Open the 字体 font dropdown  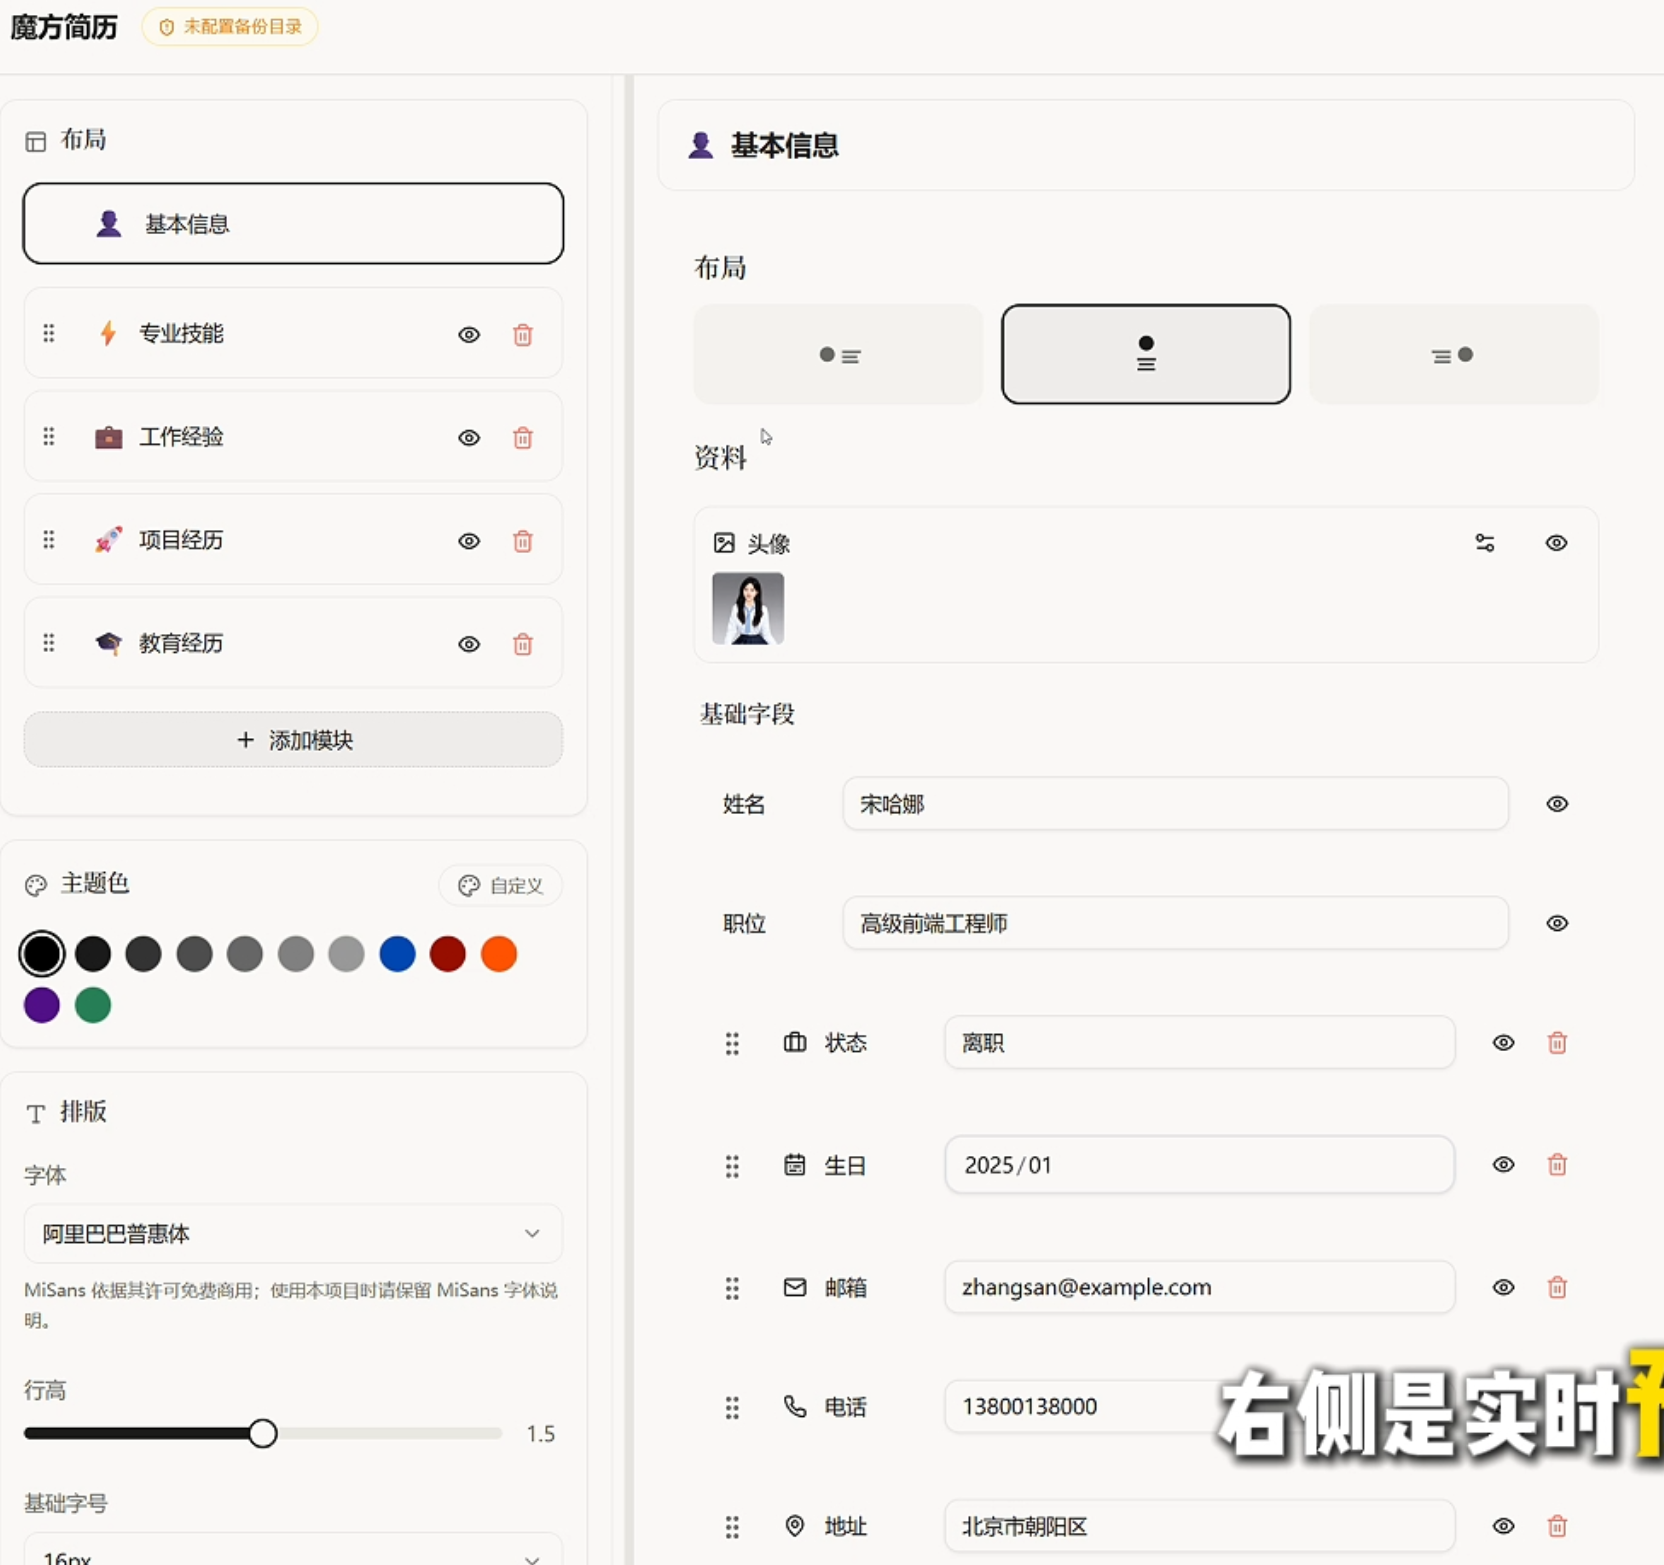293,1233
